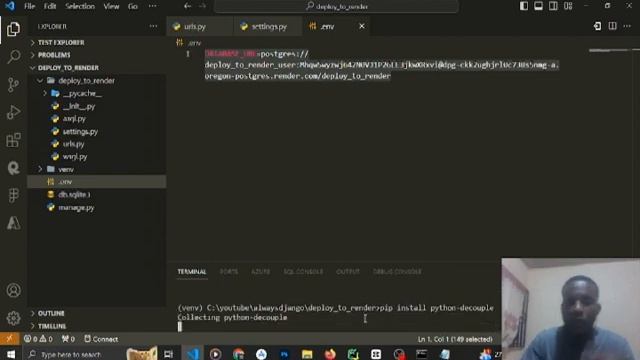Open asgi.py in explorer

click(x=97, y=119)
